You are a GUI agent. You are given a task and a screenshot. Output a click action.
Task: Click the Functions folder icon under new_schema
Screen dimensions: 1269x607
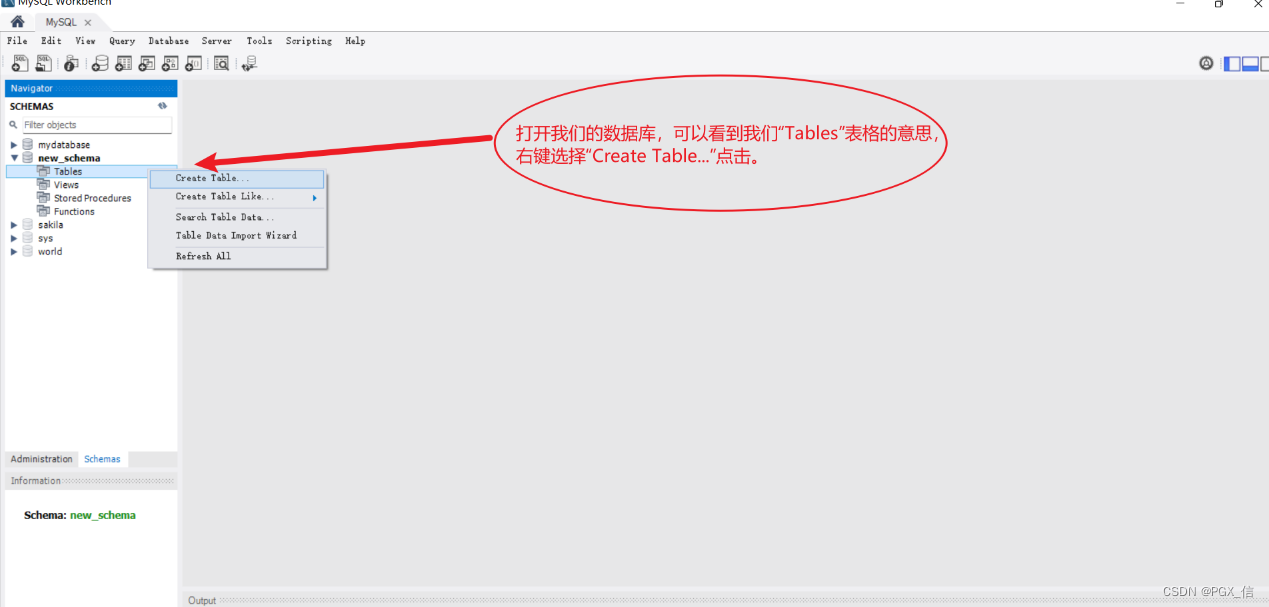44,211
